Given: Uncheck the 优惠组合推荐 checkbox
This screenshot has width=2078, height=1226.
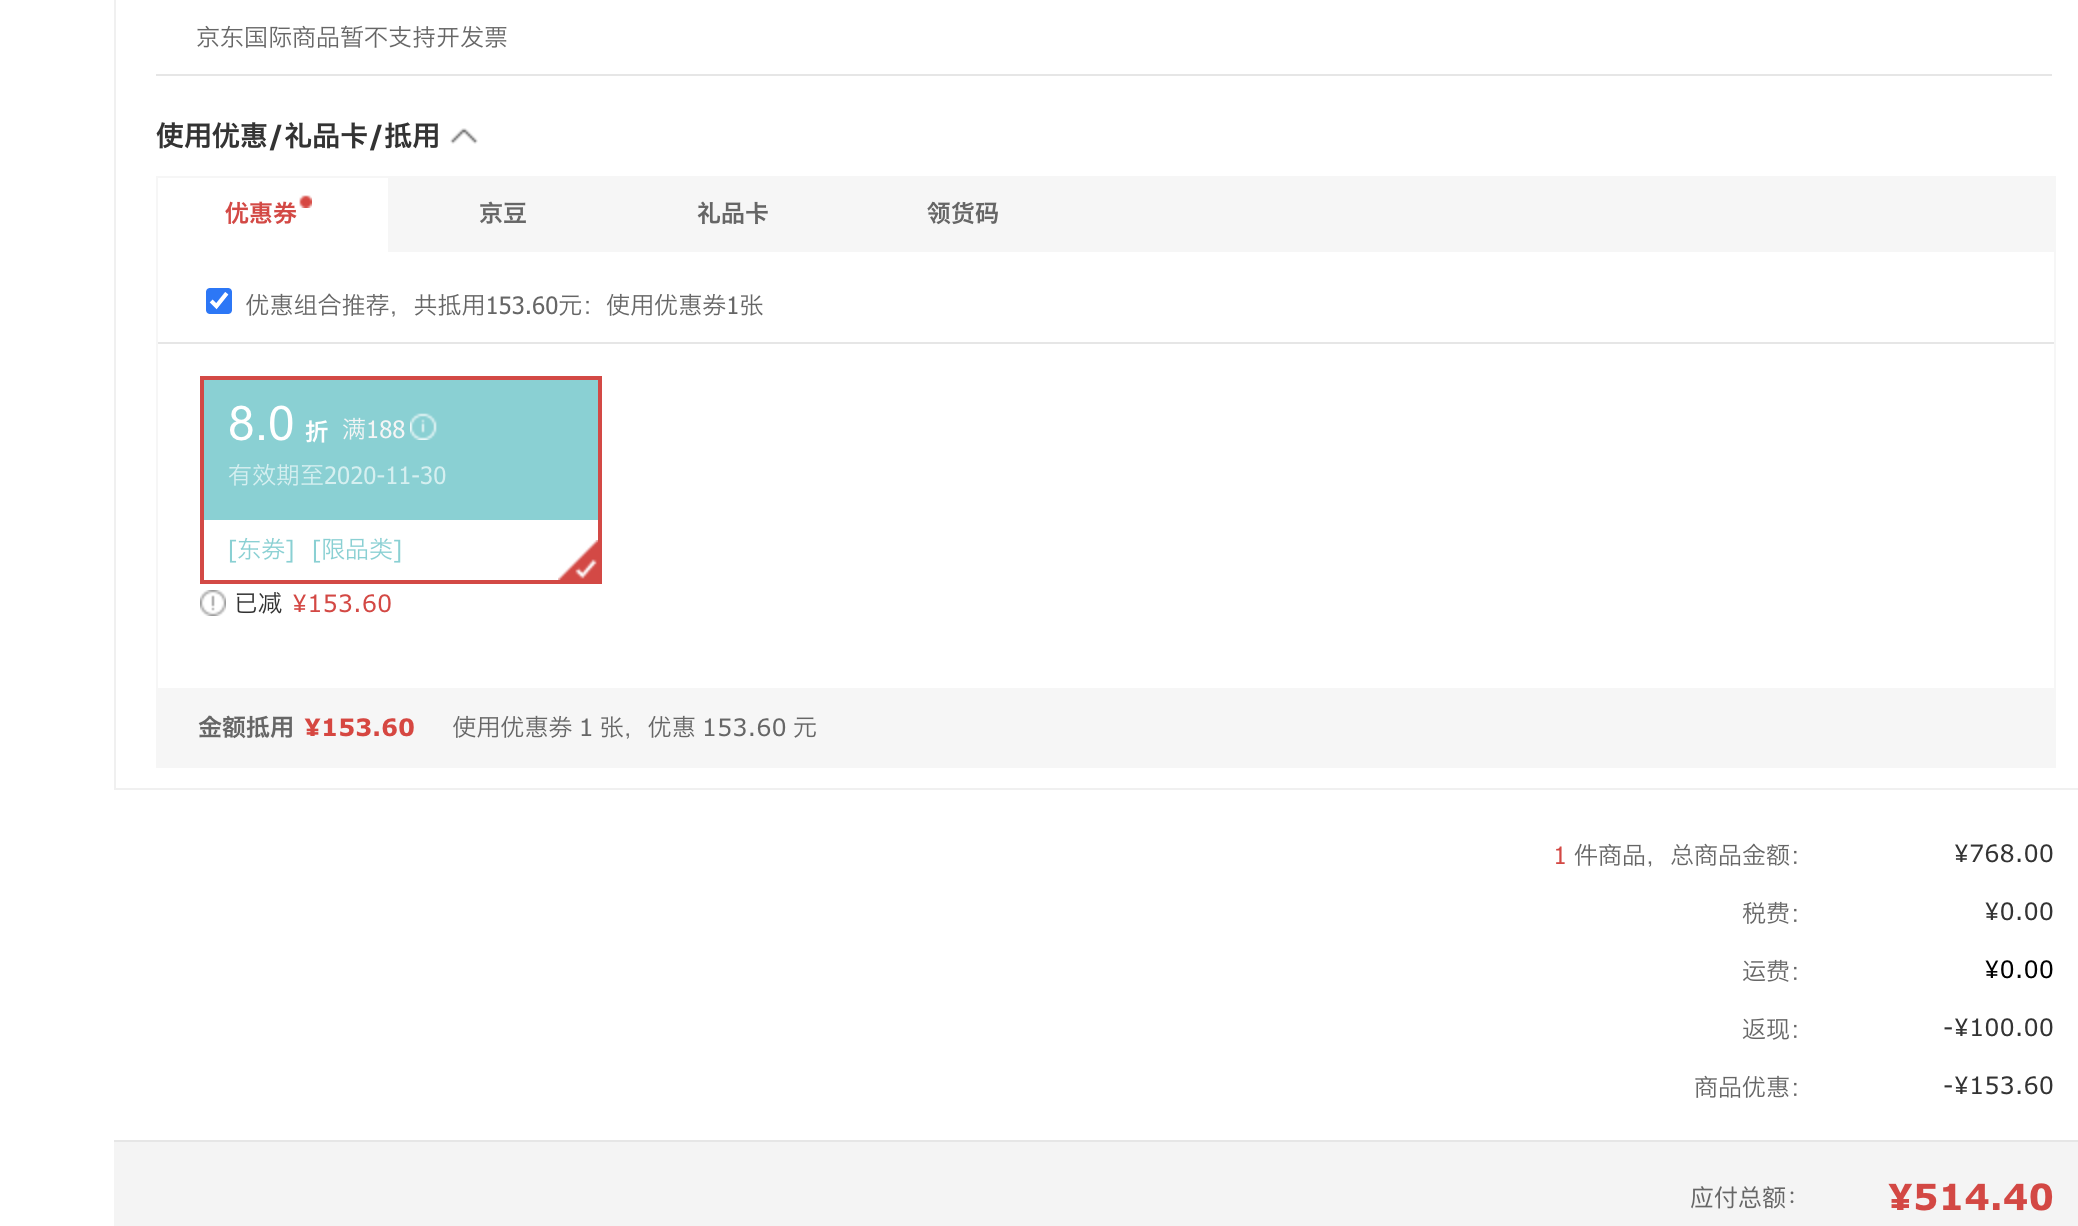Looking at the screenshot, I should point(219,301).
